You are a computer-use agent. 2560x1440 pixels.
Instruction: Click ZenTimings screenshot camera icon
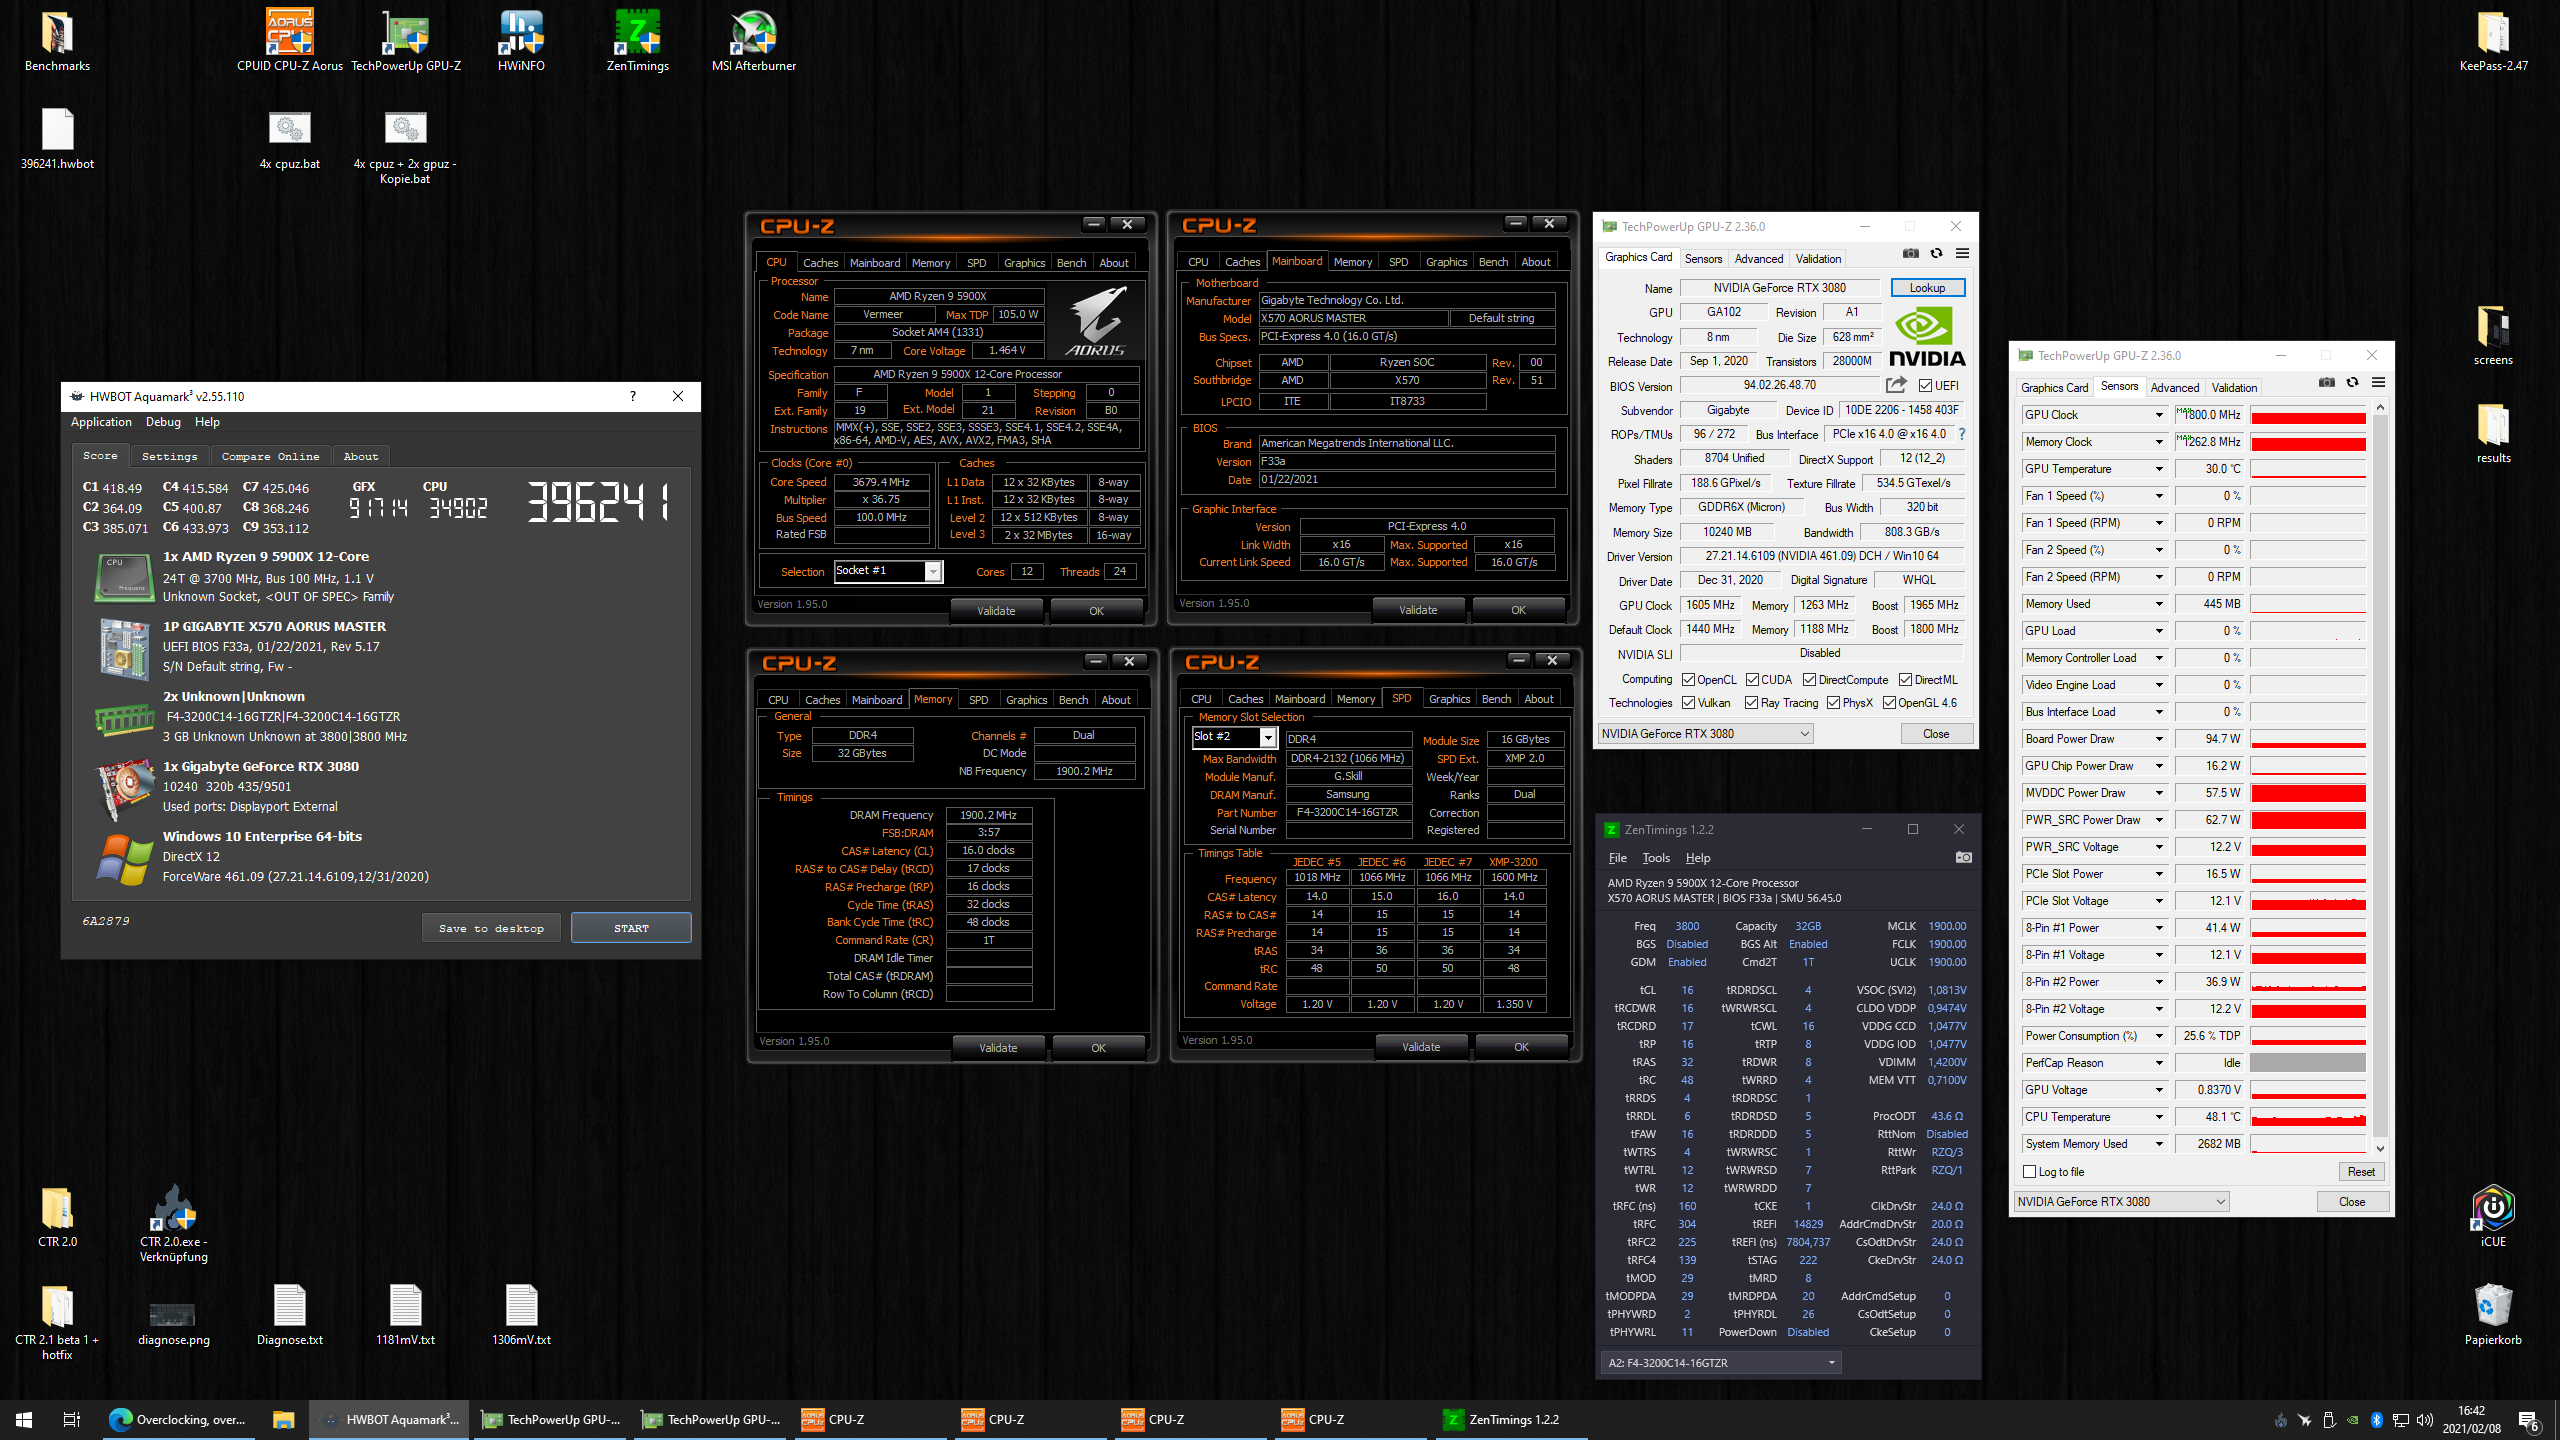[1963, 858]
